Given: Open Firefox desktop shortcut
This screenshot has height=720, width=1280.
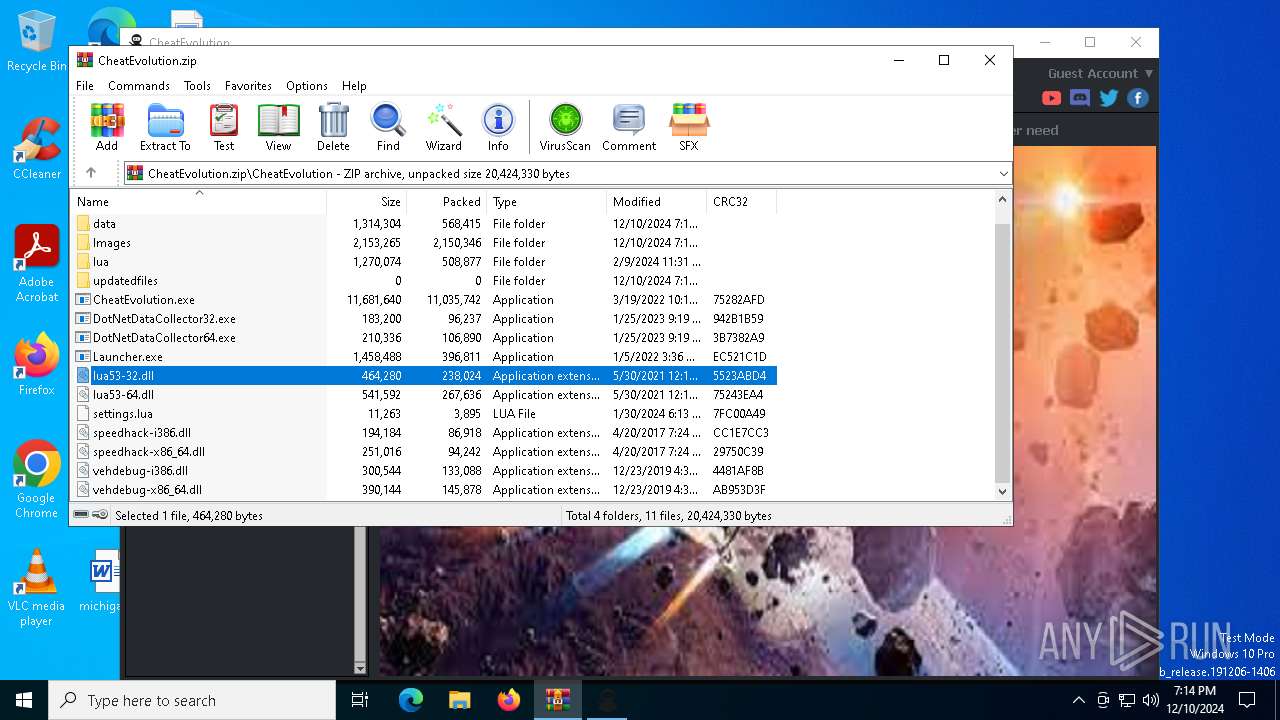Looking at the screenshot, I should coord(37,365).
